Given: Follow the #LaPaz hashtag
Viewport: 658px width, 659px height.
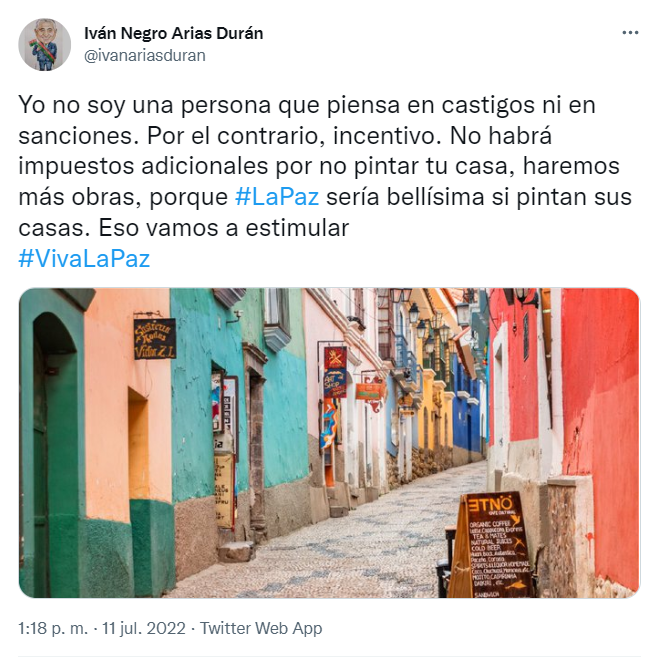Looking at the screenshot, I should [277, 197].
